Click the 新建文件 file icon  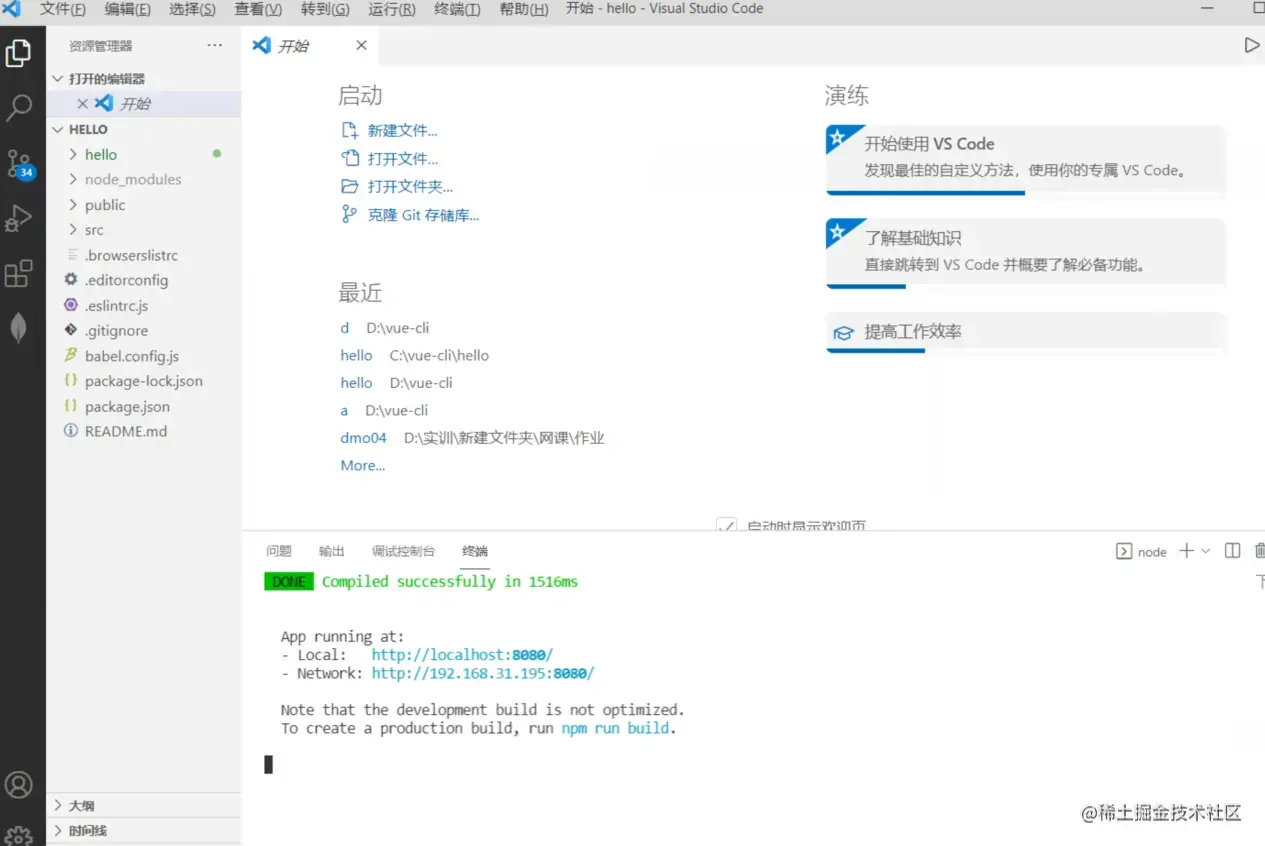coord(349,130)
